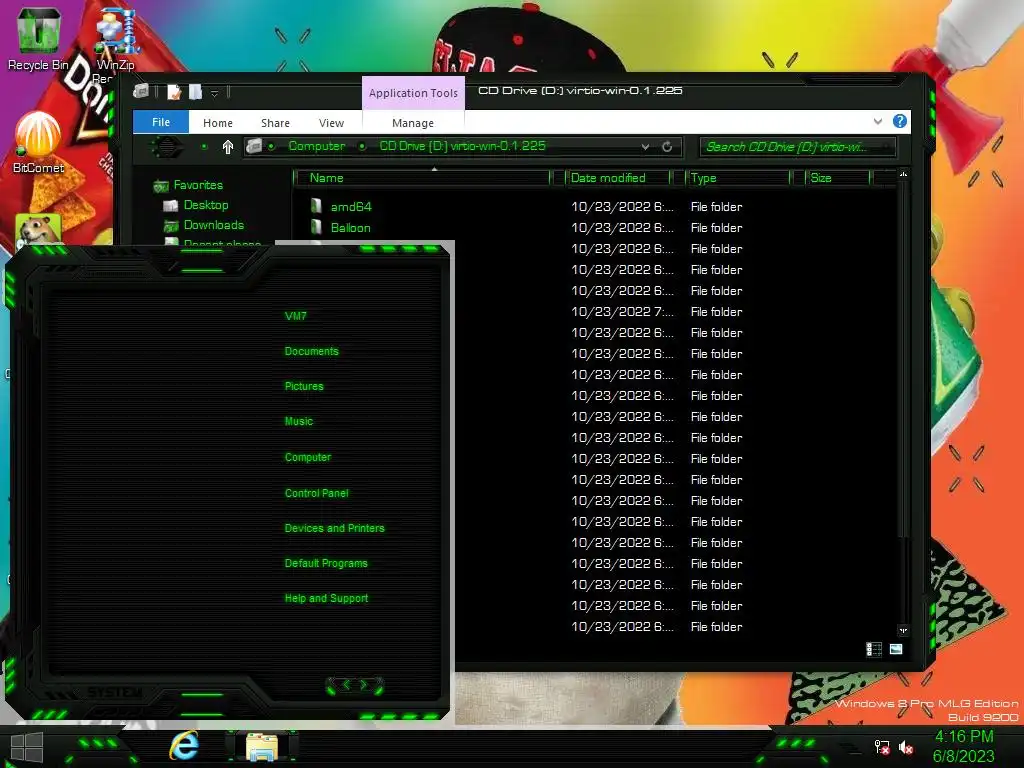This screenshot has width=1024, height=768.
Task: Click CD Drive (D:) breadcrumb segment
Action: pos(462,146)
